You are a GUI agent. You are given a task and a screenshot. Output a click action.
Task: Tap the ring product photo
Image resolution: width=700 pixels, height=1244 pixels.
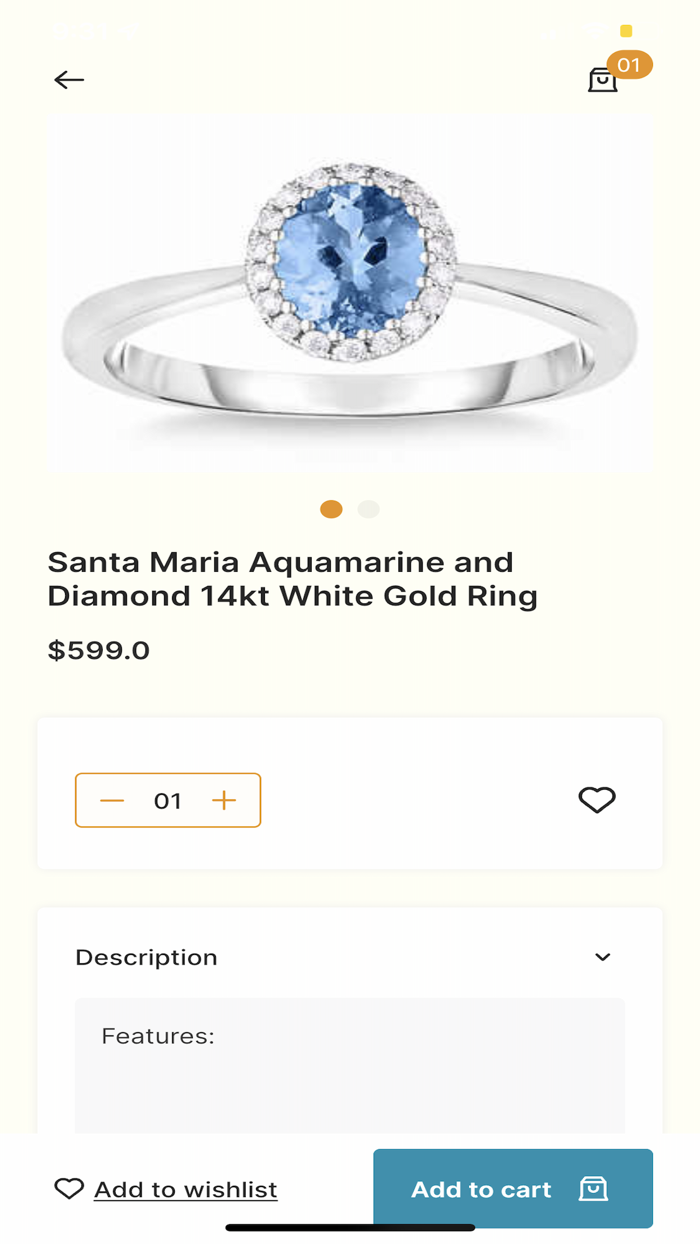[x=349, y=292]
